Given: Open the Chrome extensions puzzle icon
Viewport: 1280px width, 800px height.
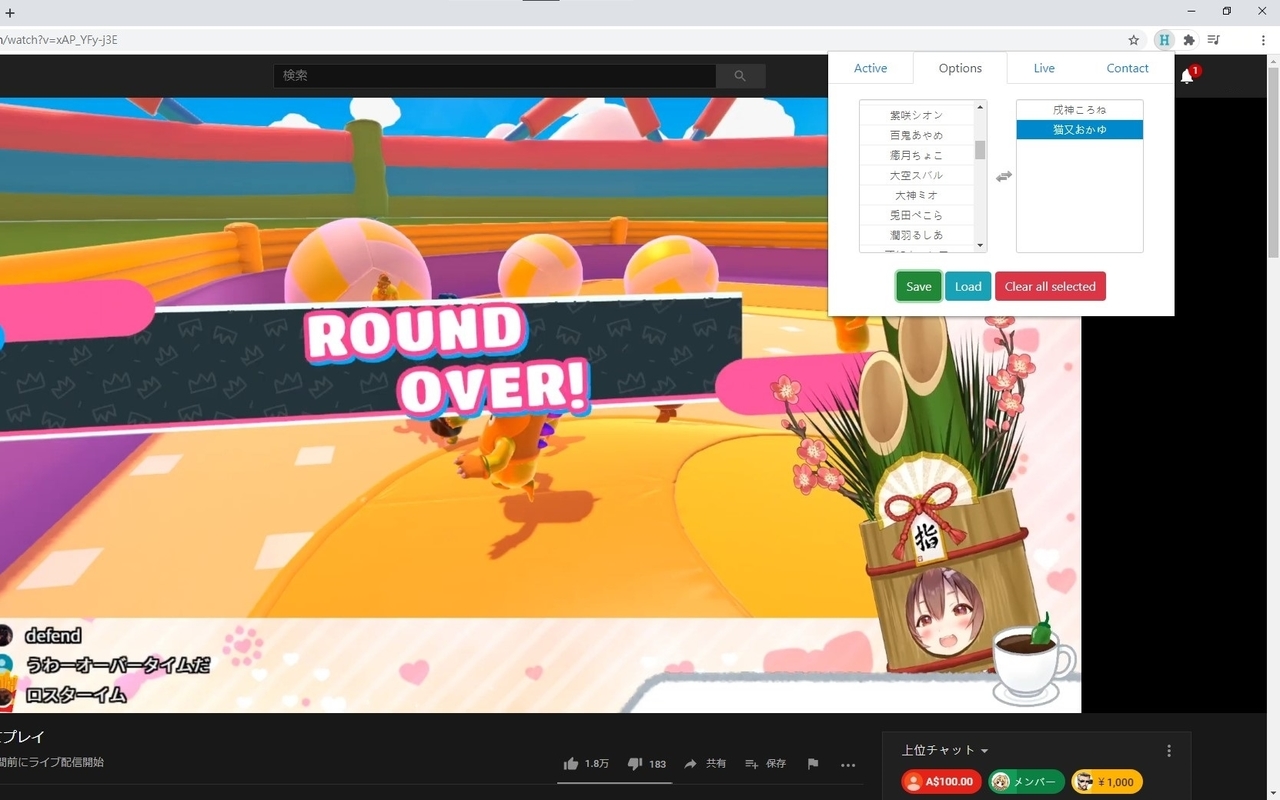Looking at the screenshot, I should pyautogui.click(x=1189, y=40).
